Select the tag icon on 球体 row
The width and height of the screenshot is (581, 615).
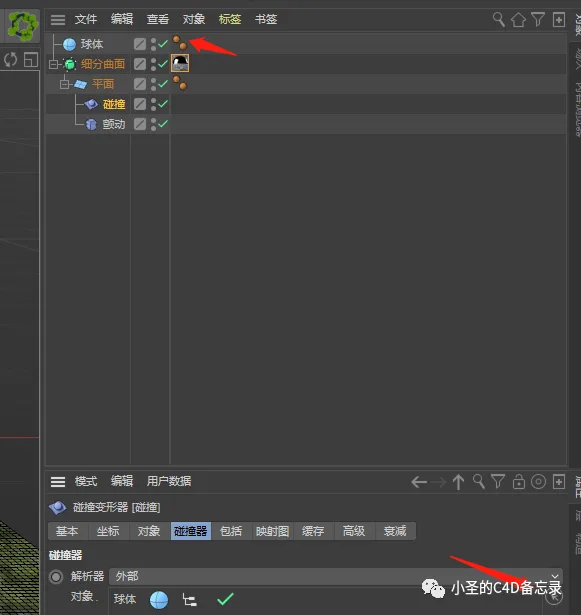click(x=180, y=43)
